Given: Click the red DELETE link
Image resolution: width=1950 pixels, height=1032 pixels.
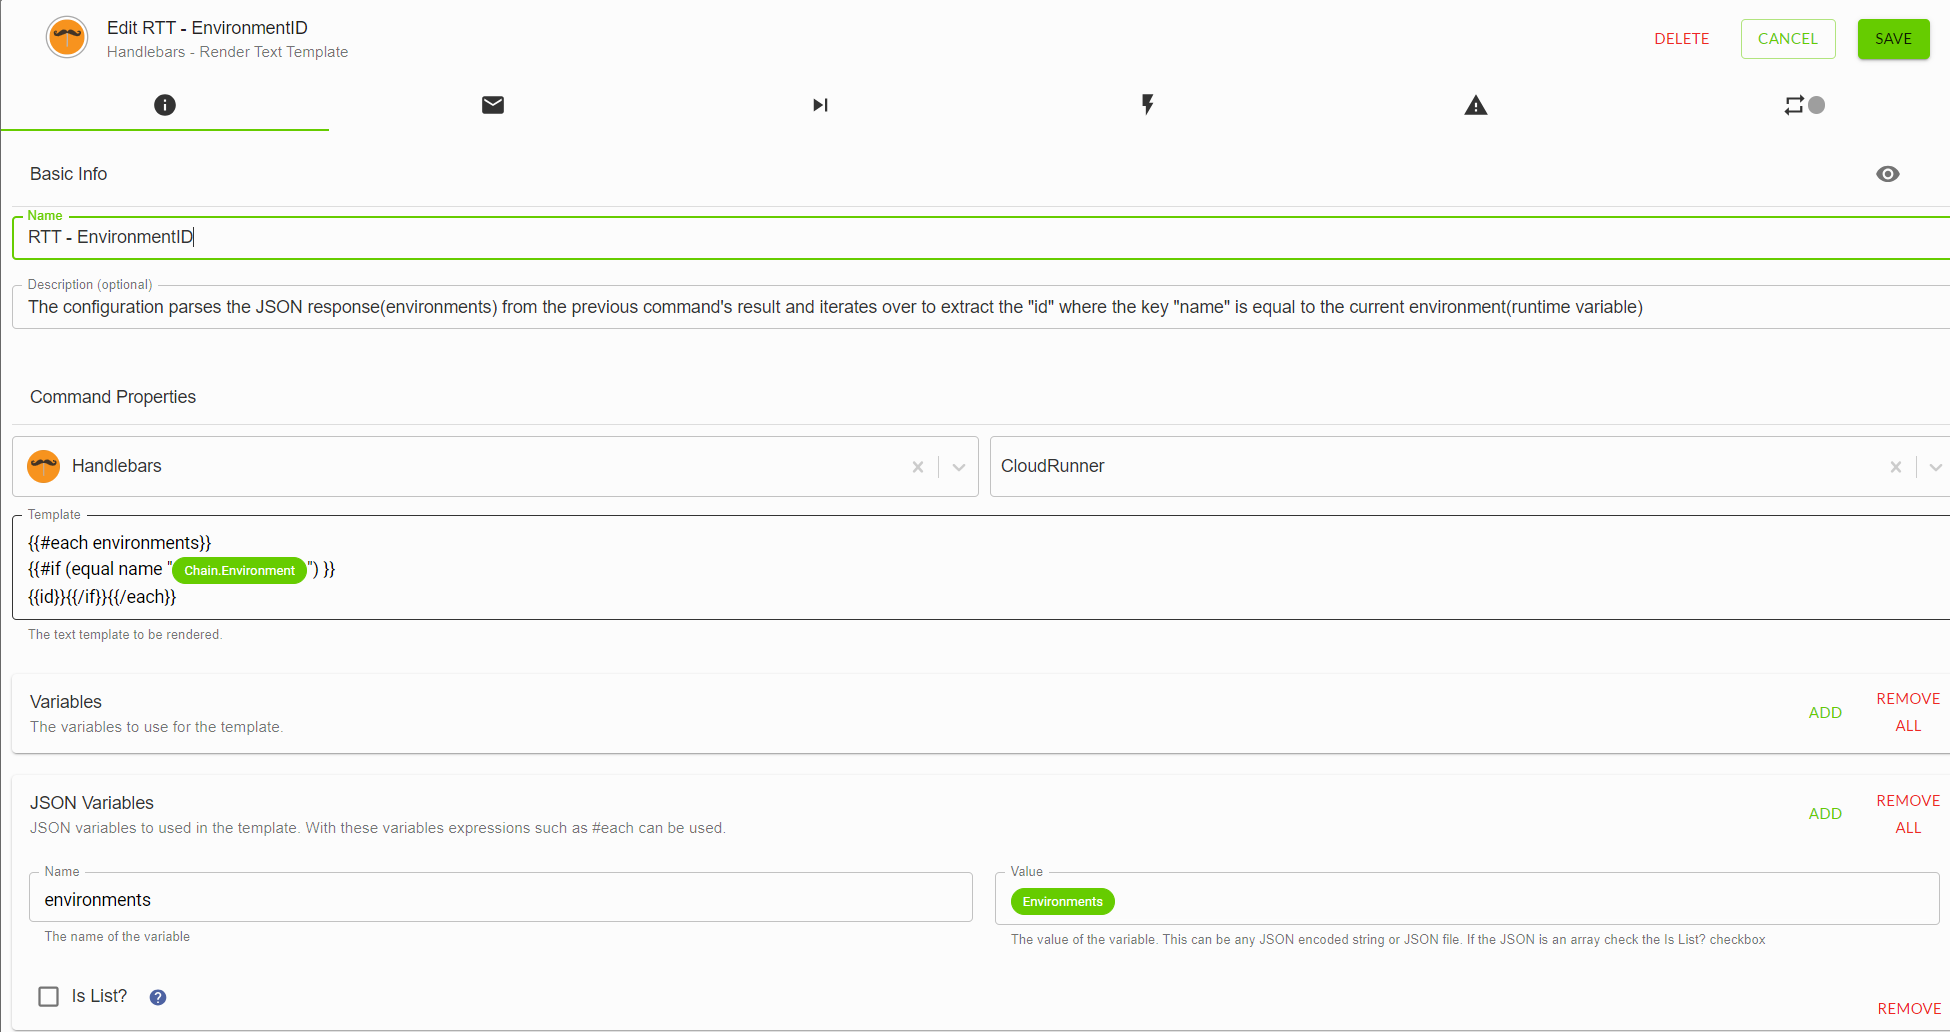Looking at the screenshot, I should tap(1682, 39).
